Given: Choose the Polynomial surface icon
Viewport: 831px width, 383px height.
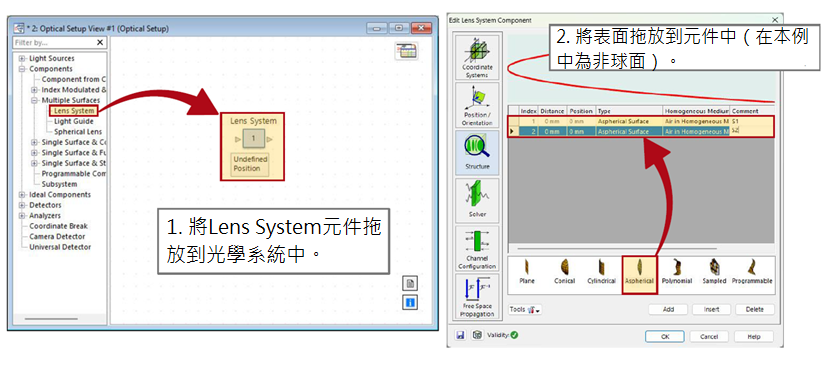Looking at the screenshot, I should coord(677,272).
